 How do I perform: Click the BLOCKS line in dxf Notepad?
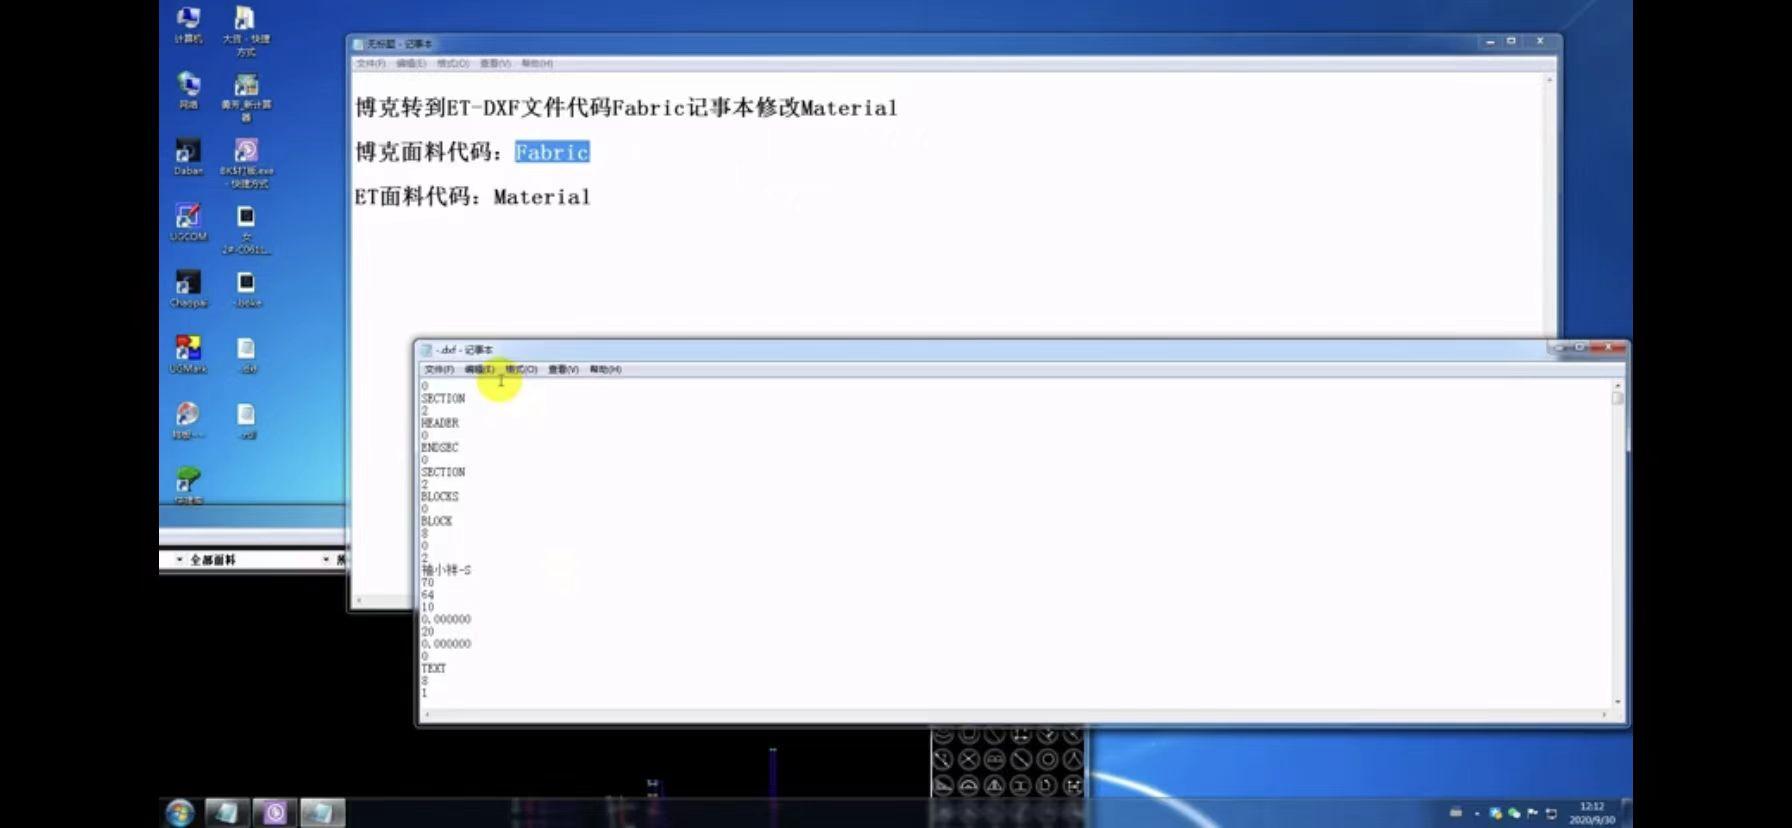(x=440, y=496)
